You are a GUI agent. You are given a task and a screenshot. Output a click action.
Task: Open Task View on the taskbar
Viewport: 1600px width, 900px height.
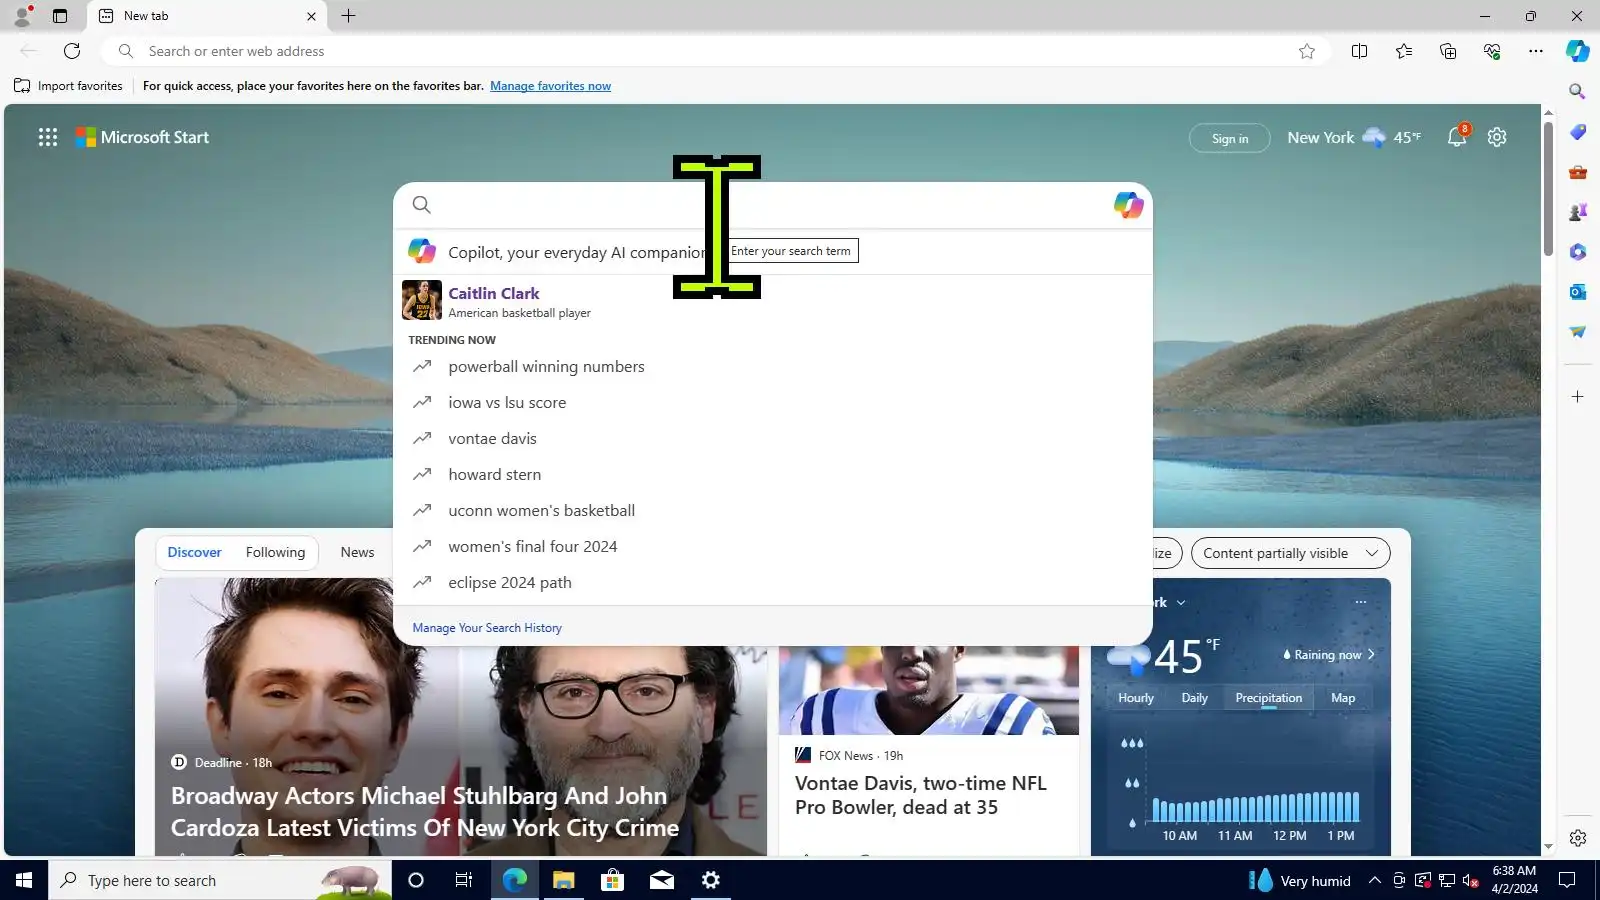pos(464,880)
